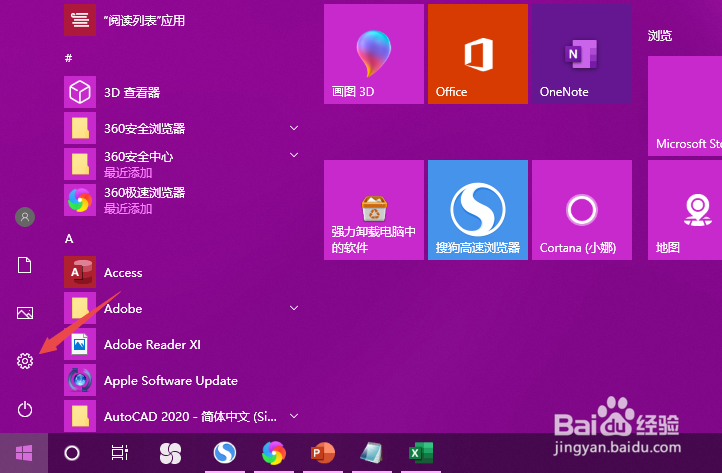Expand the Adobe folder chevron
This screenshot has height=473, width=722.
tap(294, 308)
